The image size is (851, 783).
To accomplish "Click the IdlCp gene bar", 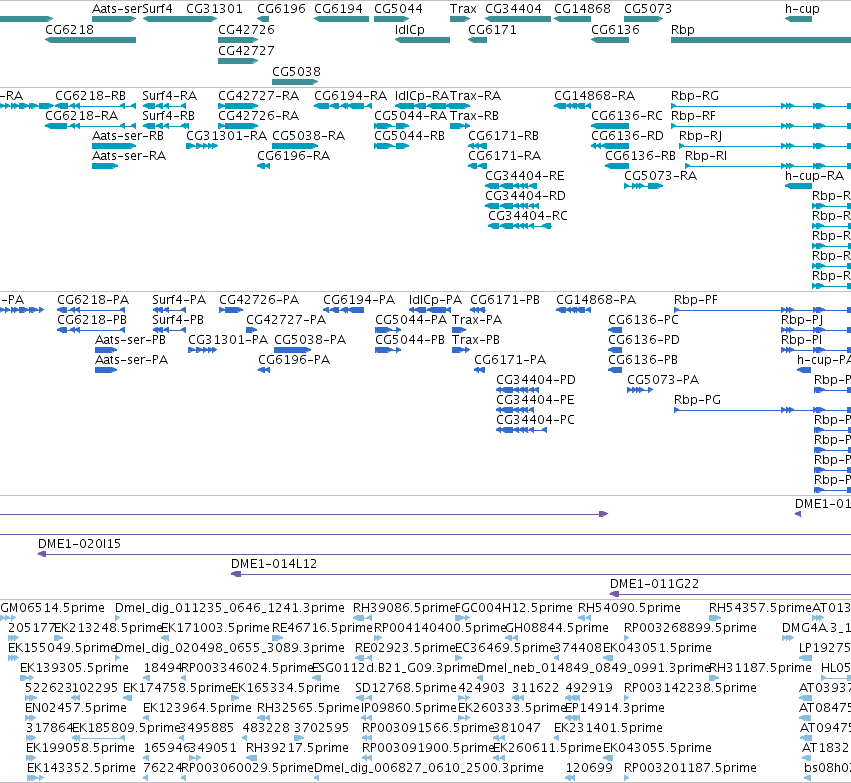I will [x=422, y=40].
